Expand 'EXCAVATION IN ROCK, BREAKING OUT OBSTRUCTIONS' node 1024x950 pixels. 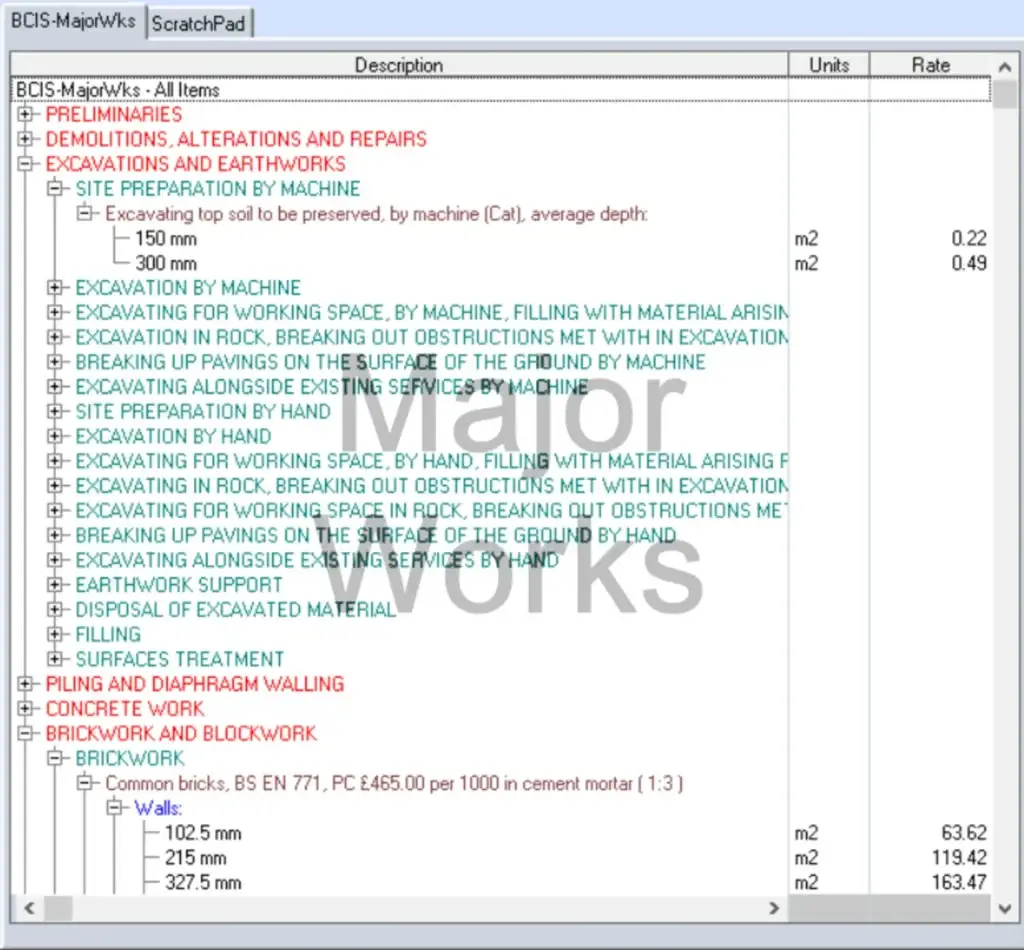click(x=56, y=337)
